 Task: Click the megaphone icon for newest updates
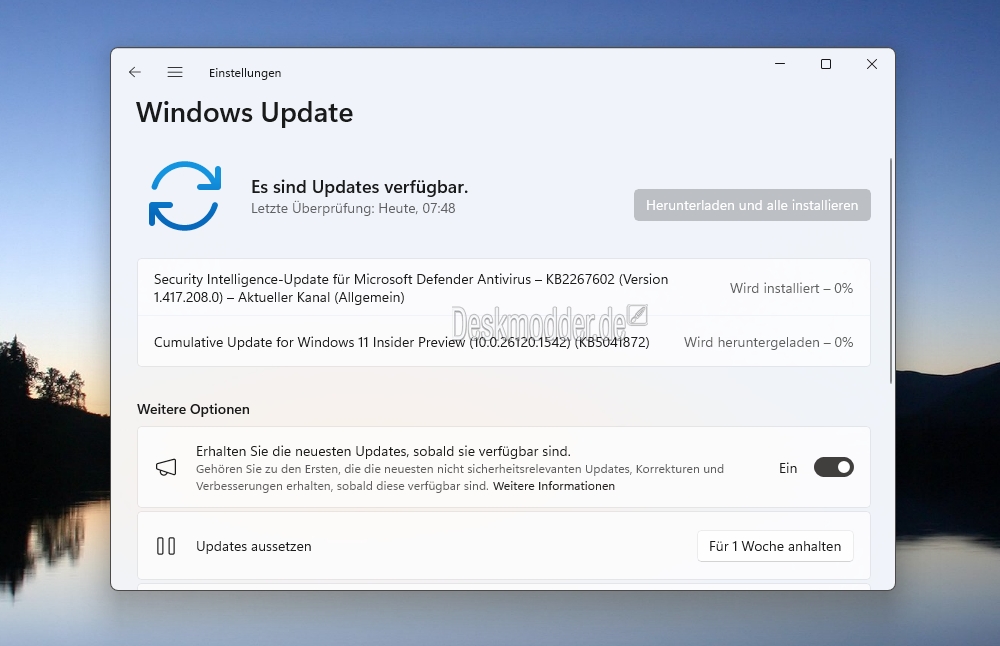[x=166, y=467]
